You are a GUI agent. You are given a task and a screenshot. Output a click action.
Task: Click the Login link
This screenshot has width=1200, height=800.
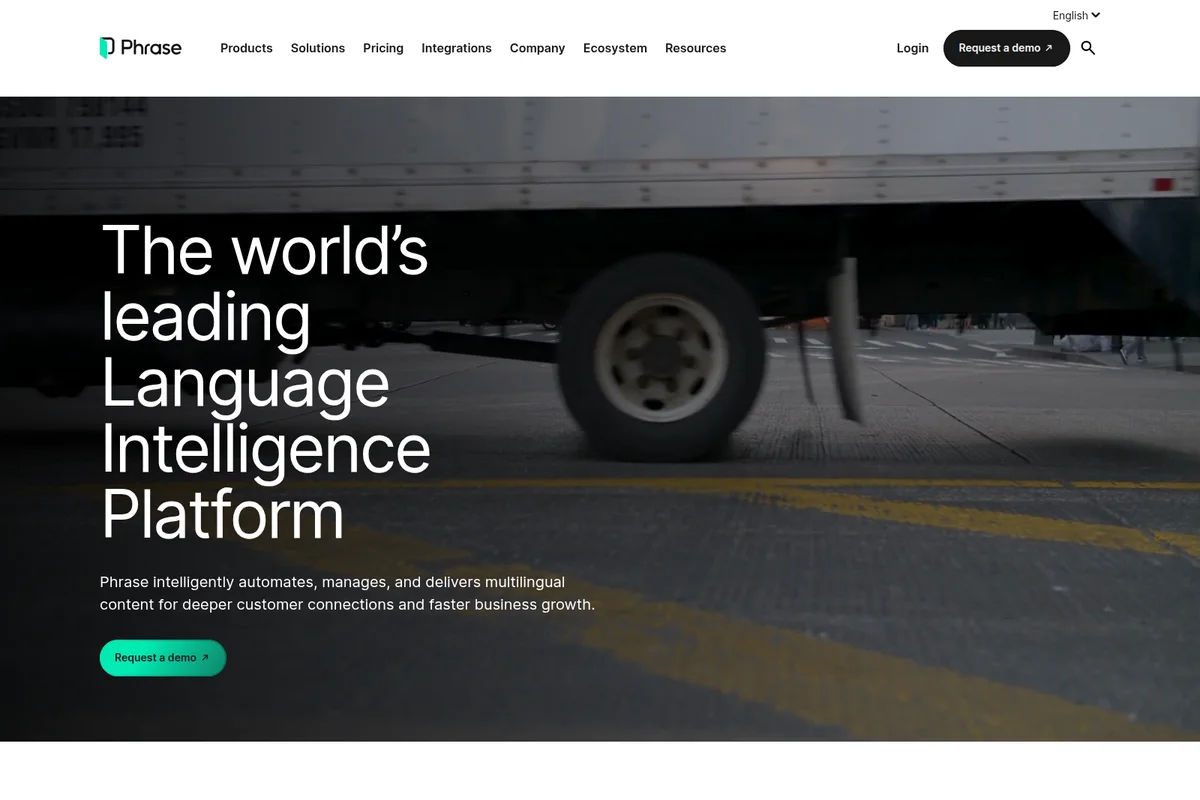pos(912,48)
